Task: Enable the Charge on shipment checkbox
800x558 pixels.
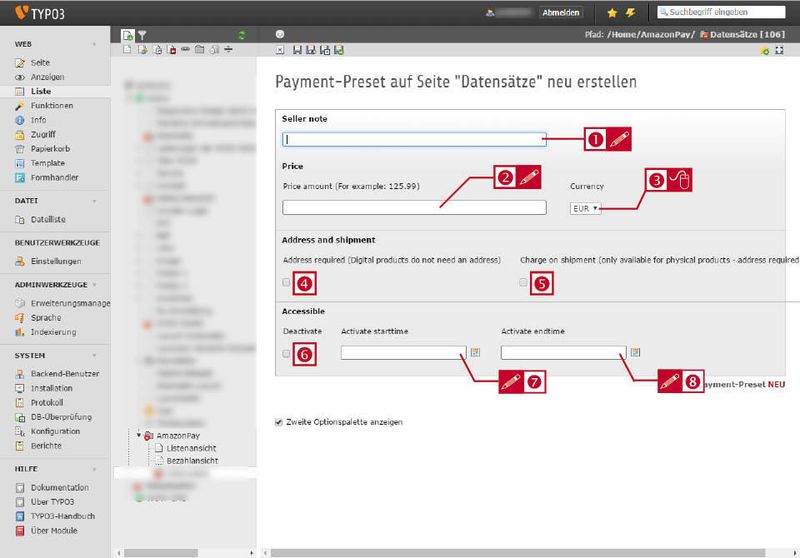Action: coord(523,282)
